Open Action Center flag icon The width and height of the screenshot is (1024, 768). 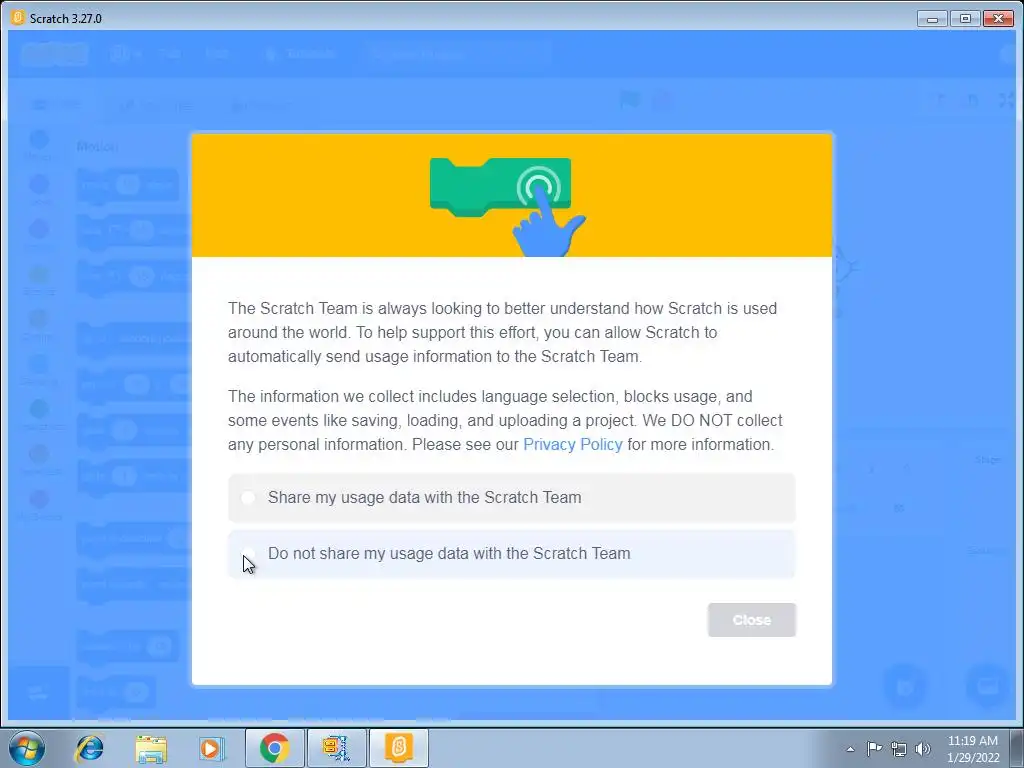coord(874,748)
